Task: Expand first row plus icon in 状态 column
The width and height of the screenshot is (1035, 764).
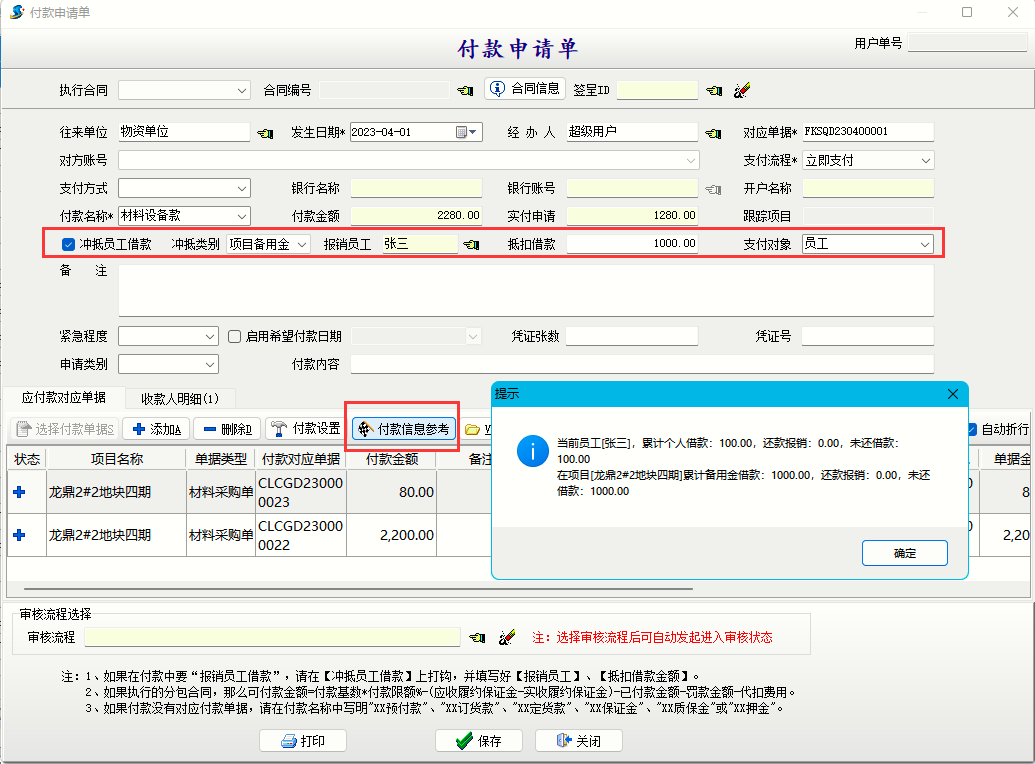Action: (x=19, y=491)
